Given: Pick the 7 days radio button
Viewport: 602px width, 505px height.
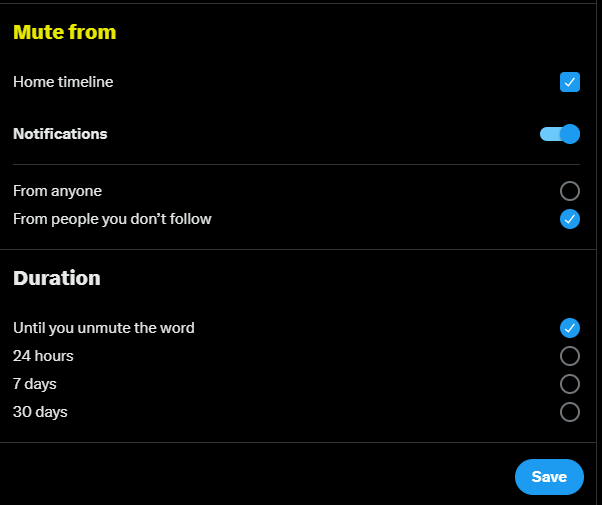Looking at the screenshot, I should pyautogui.click(x=570, y=384).
